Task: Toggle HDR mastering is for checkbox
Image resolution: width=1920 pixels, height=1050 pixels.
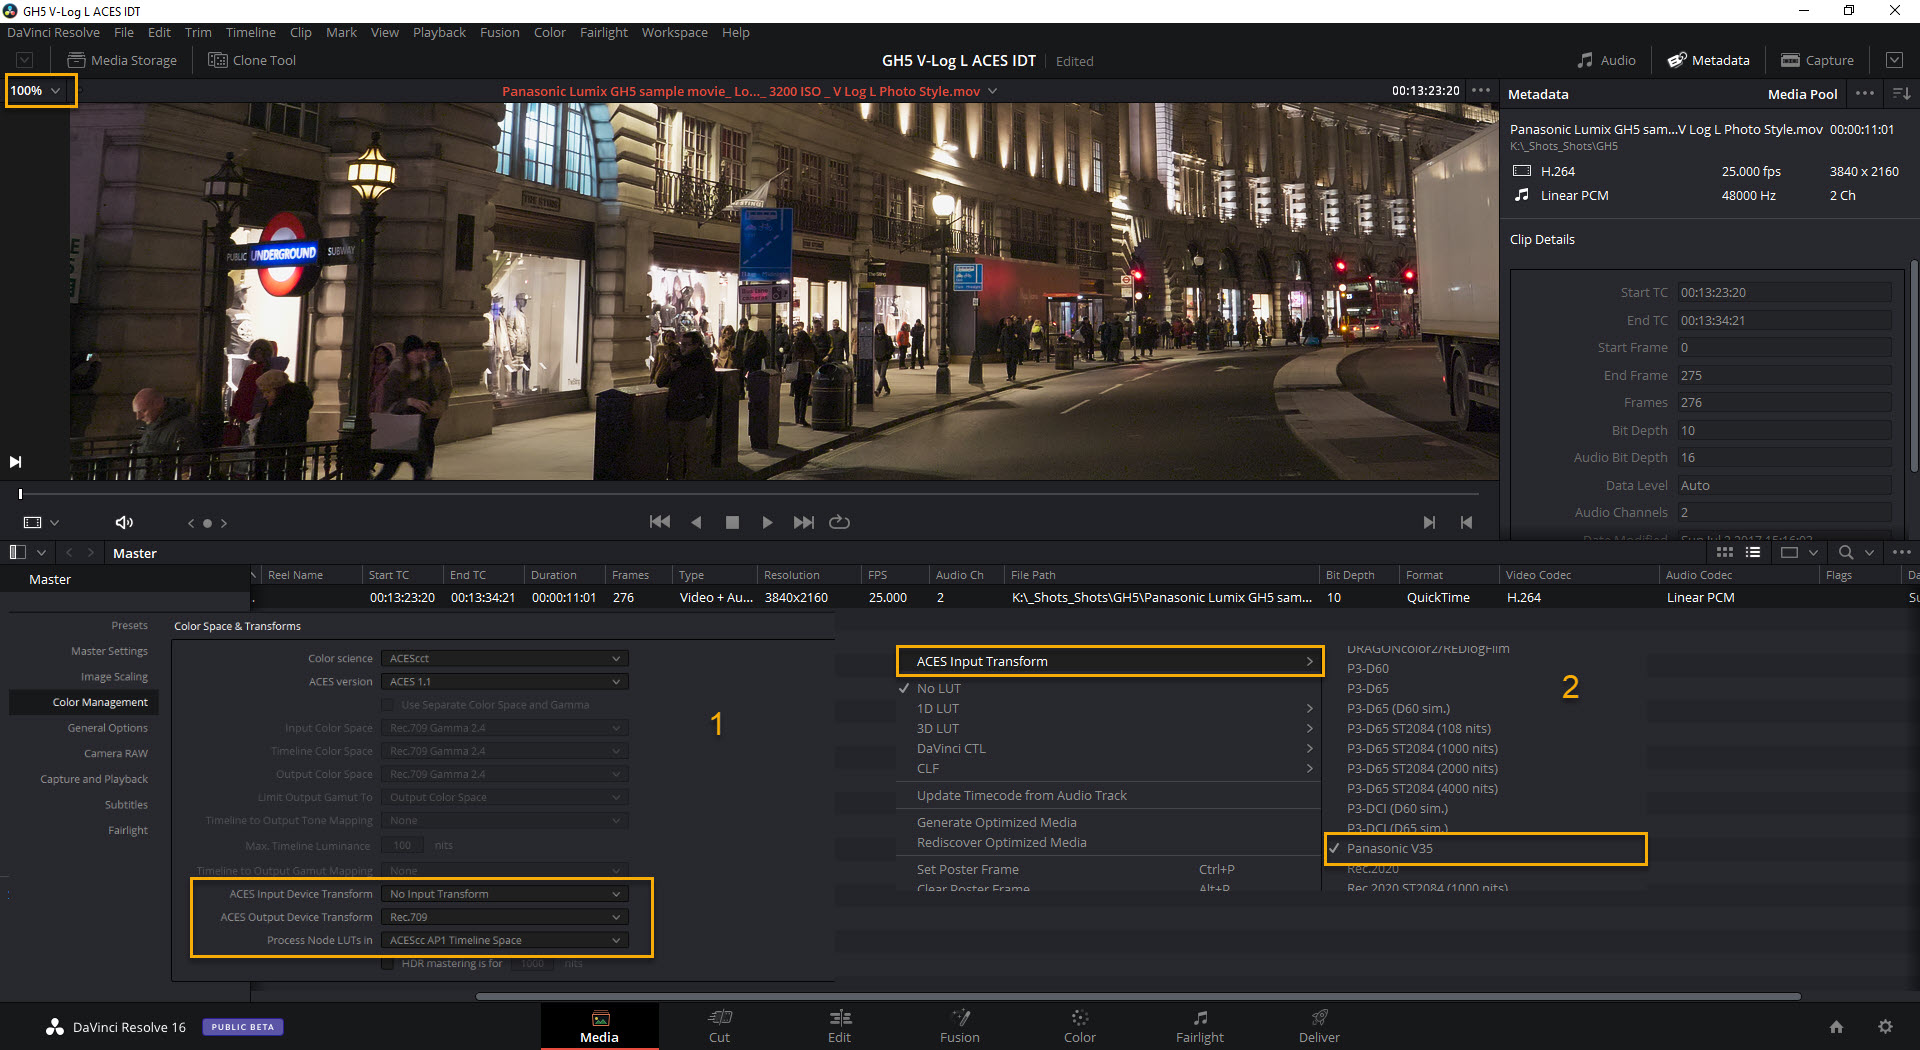Action: 388,964
